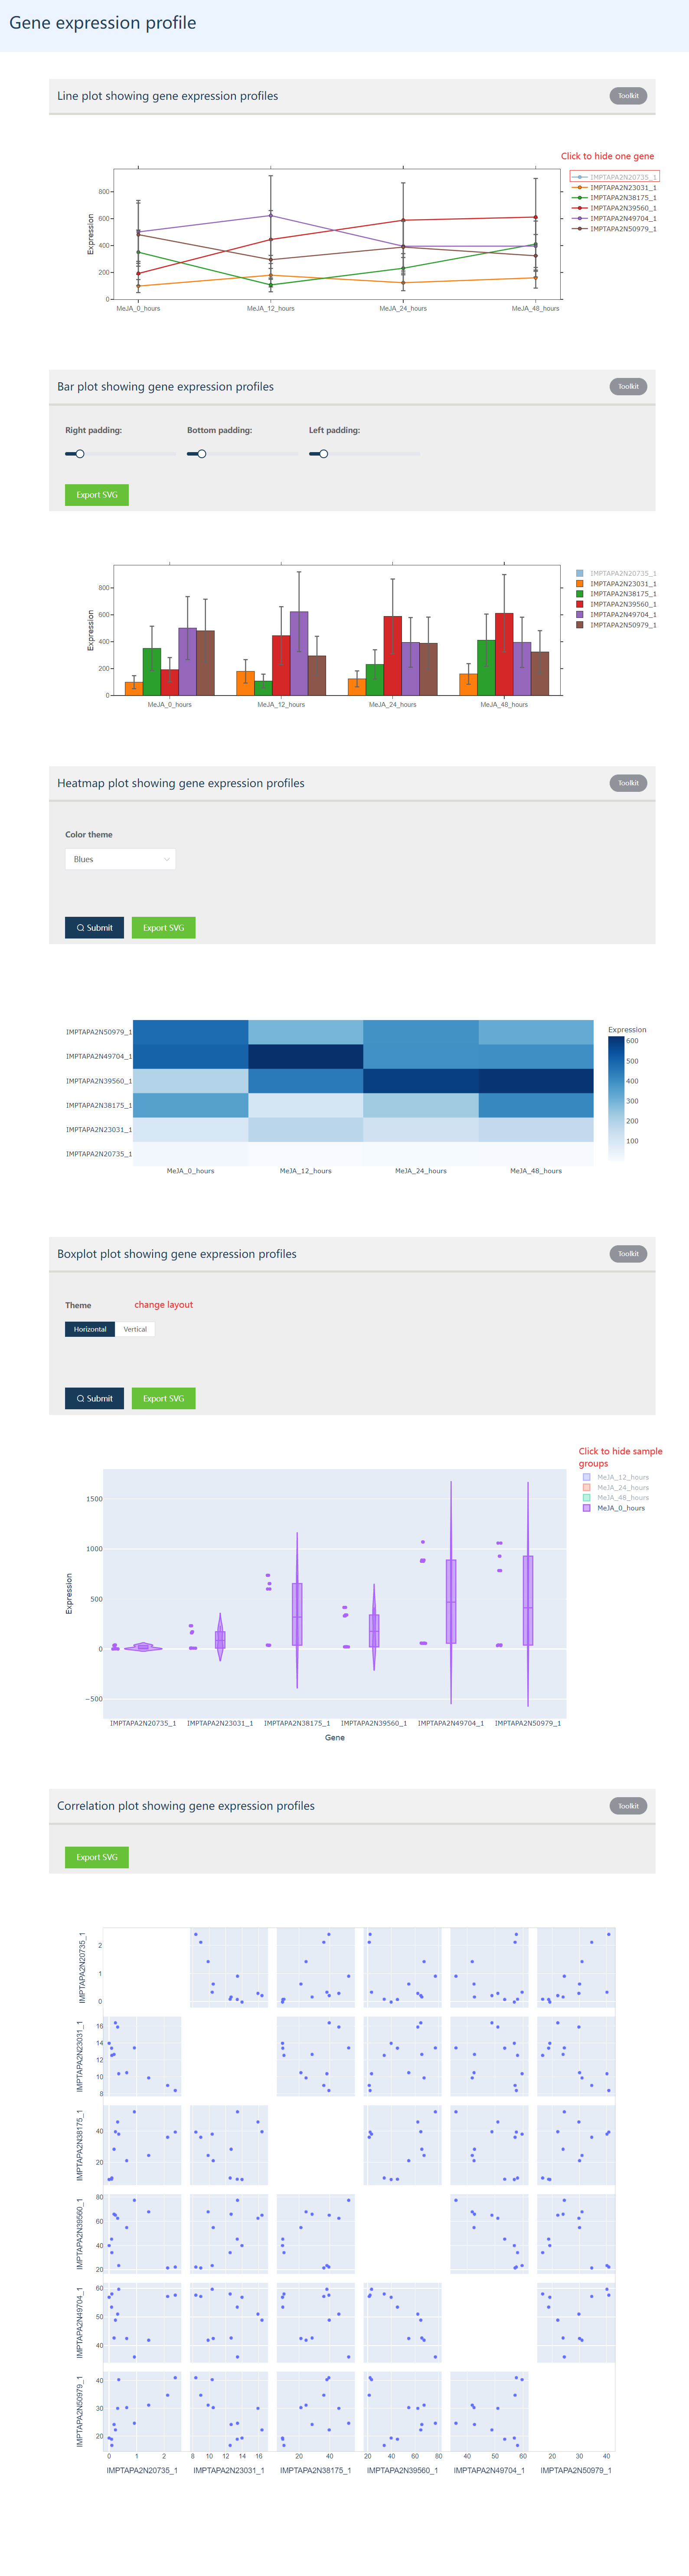This screenshot has width=689, height=2576.
Task: Export SVG of the correlation plot
Action: tap(97, 1857)
